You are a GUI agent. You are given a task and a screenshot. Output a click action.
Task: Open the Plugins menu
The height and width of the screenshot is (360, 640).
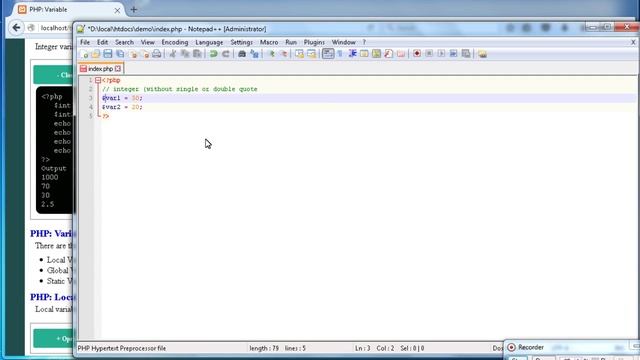314,42
